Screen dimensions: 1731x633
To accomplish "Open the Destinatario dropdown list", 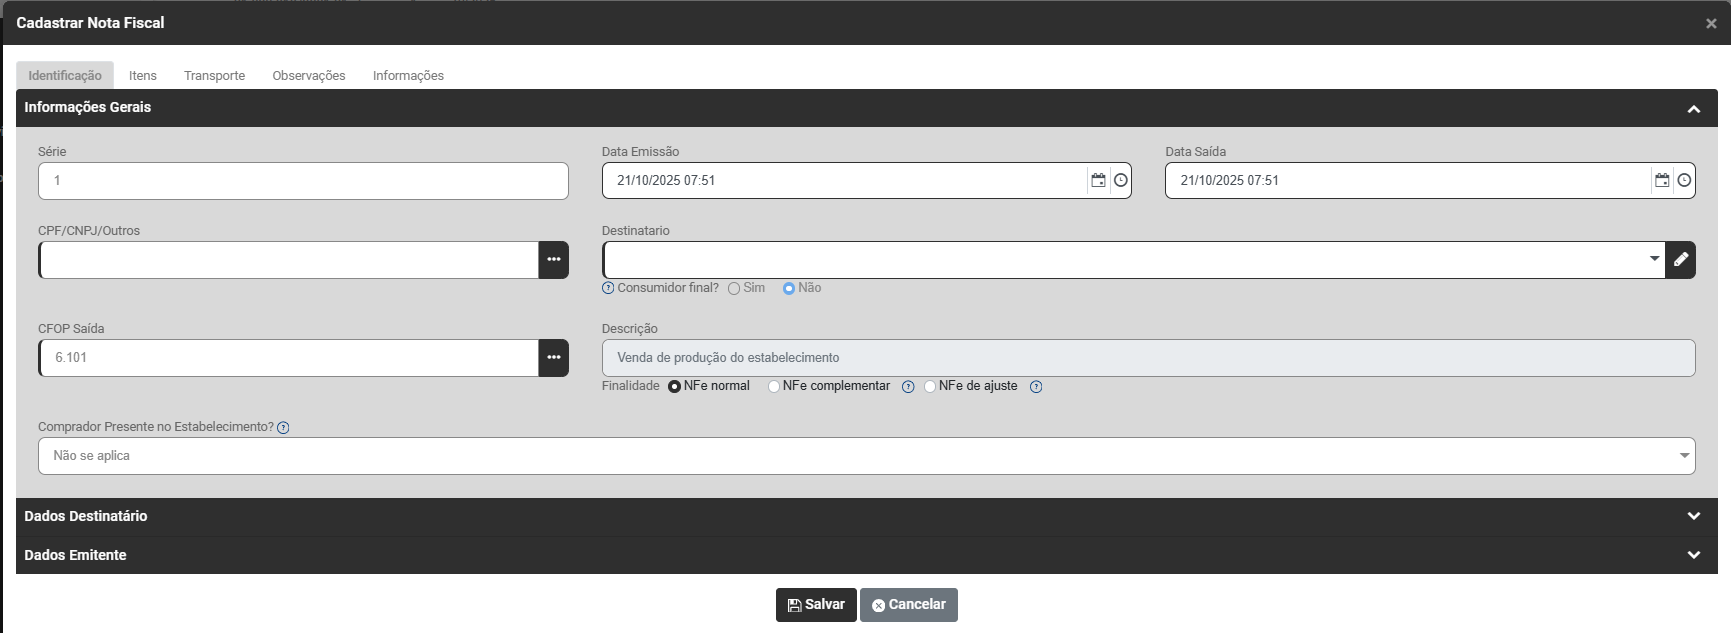I will 1654,260.
